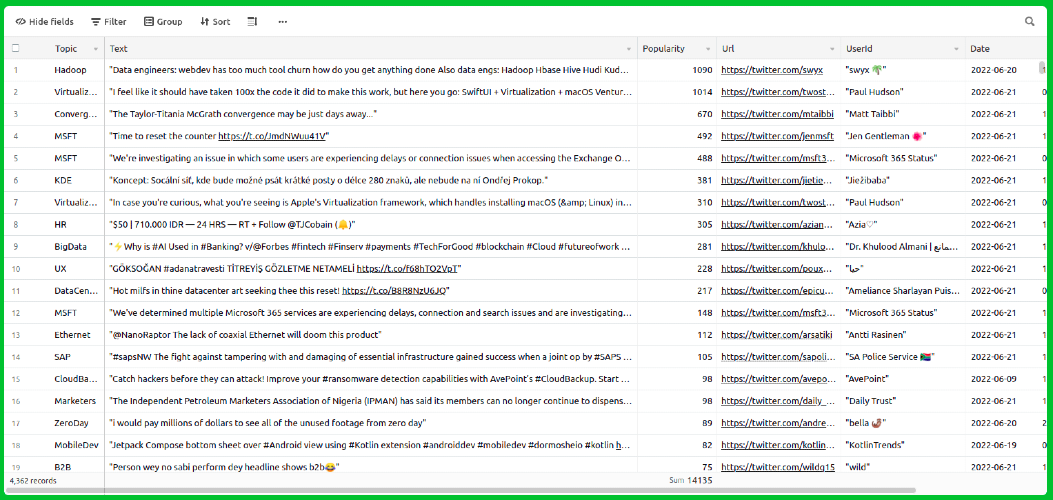Click the "Matt Taibbi" UserId cell
The height and width of the screenshot is (500, 1053).
pos(903,114)
